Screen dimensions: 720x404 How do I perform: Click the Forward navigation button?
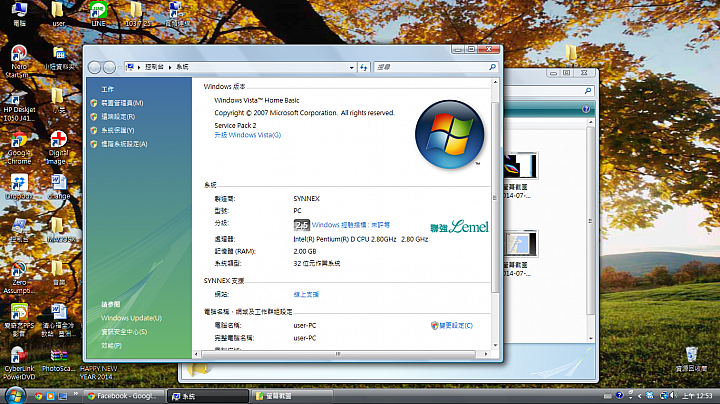click(109, 67)
